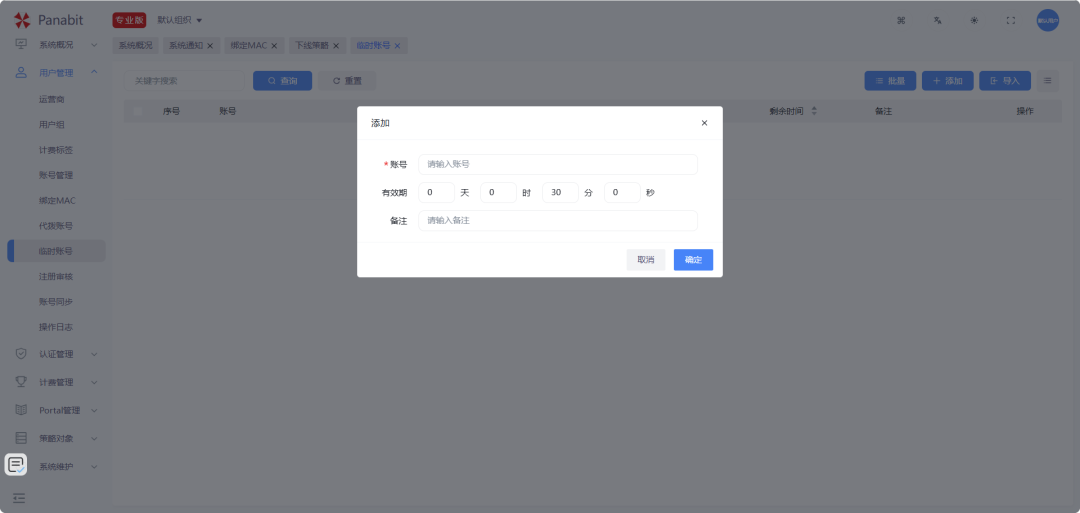The width and height of the screenshot is (1080, 513).
Task: Sort by 剩余时间 column arrows
Action: [814, 111]
